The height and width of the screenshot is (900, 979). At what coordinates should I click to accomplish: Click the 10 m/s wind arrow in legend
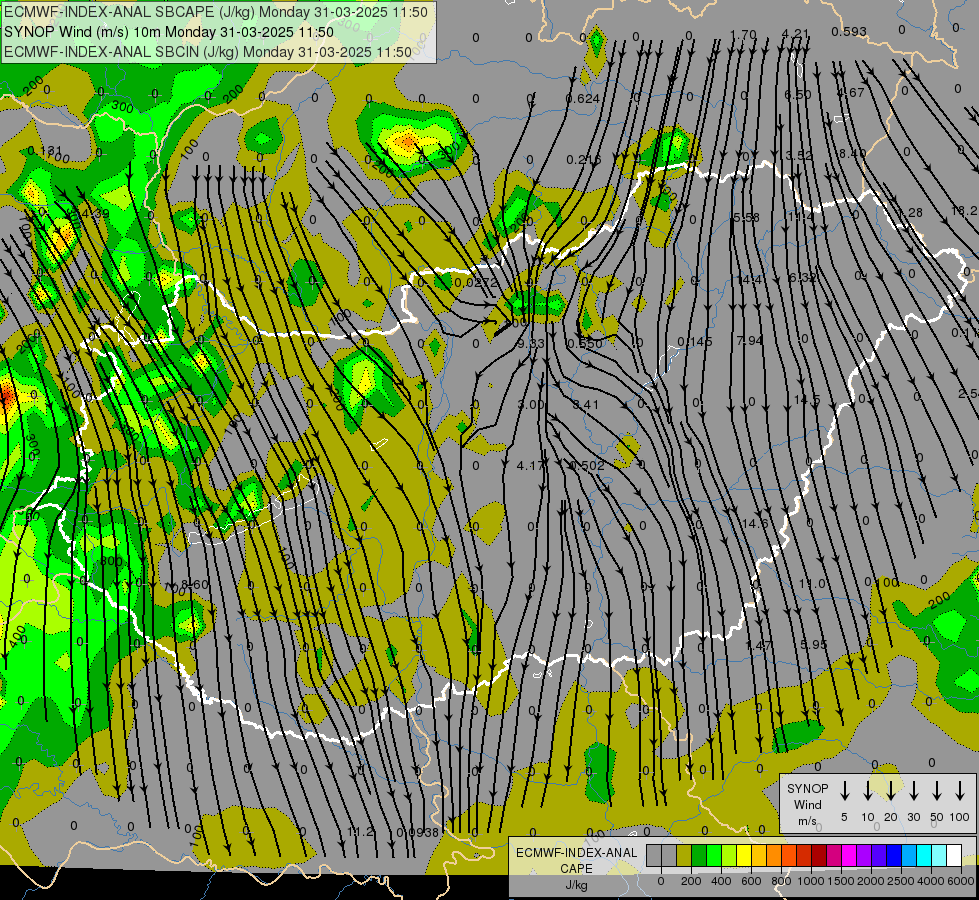[x=868, y=791]
